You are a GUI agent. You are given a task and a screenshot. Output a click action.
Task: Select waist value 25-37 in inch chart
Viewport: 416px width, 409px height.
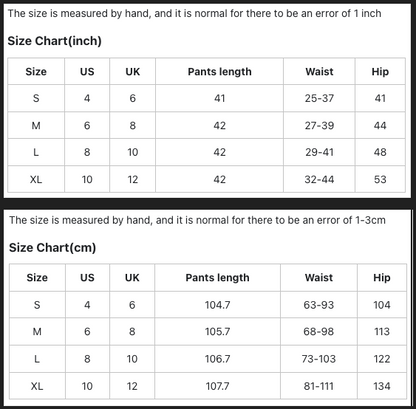[319, 98]
